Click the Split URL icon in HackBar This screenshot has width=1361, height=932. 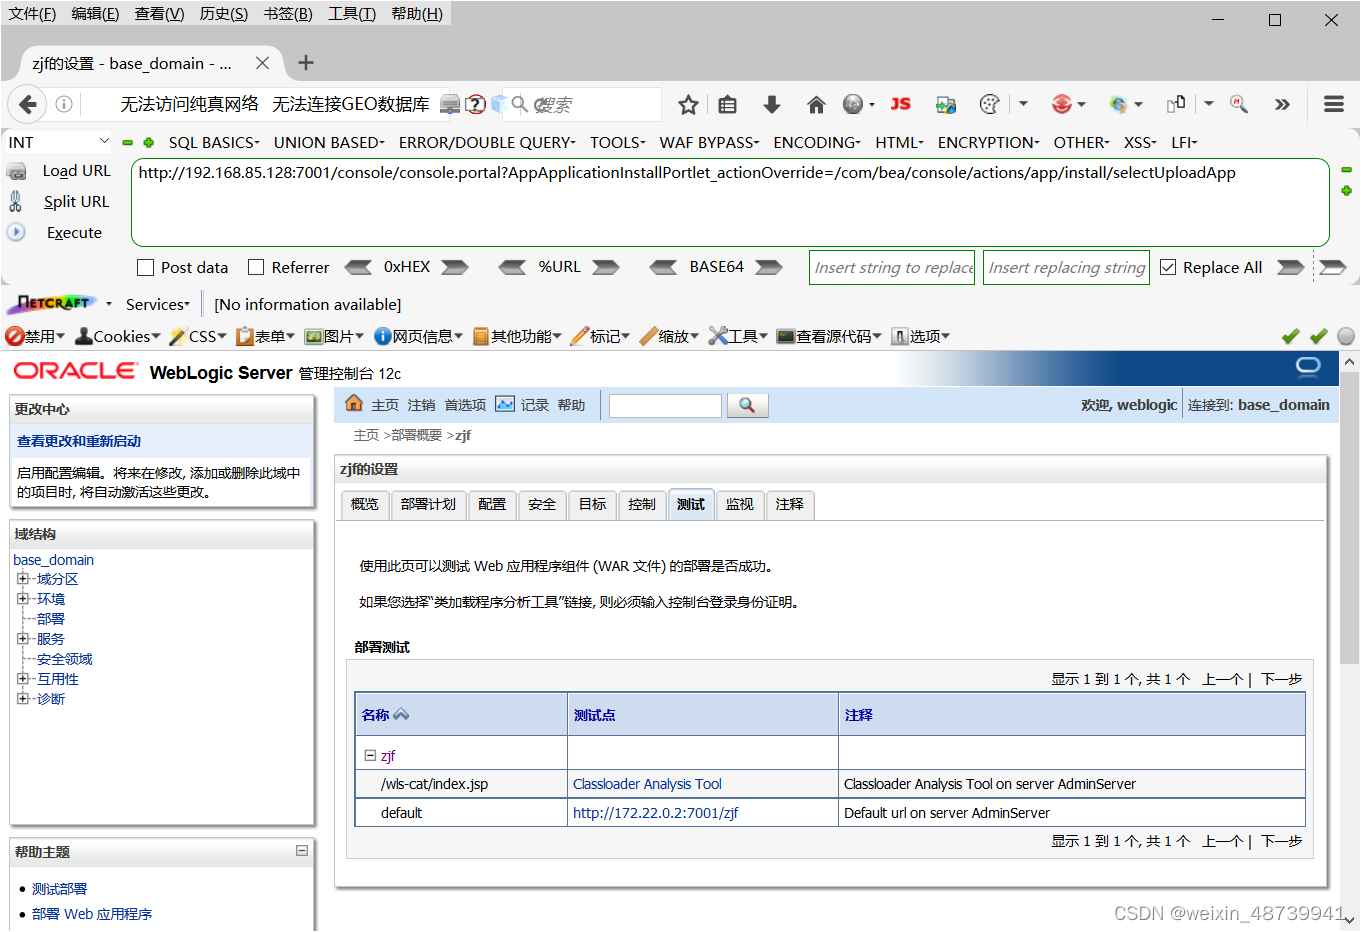[18, 201]
